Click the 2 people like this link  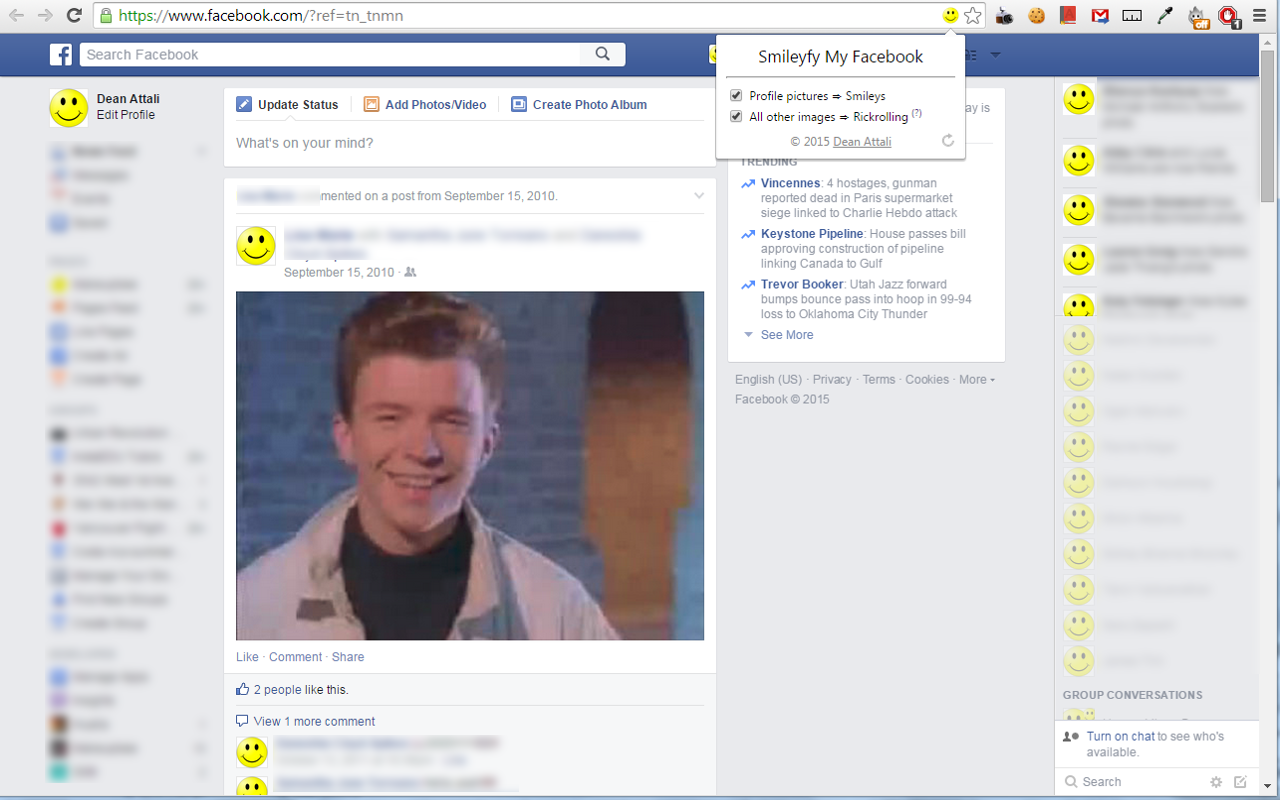[301, 689]
